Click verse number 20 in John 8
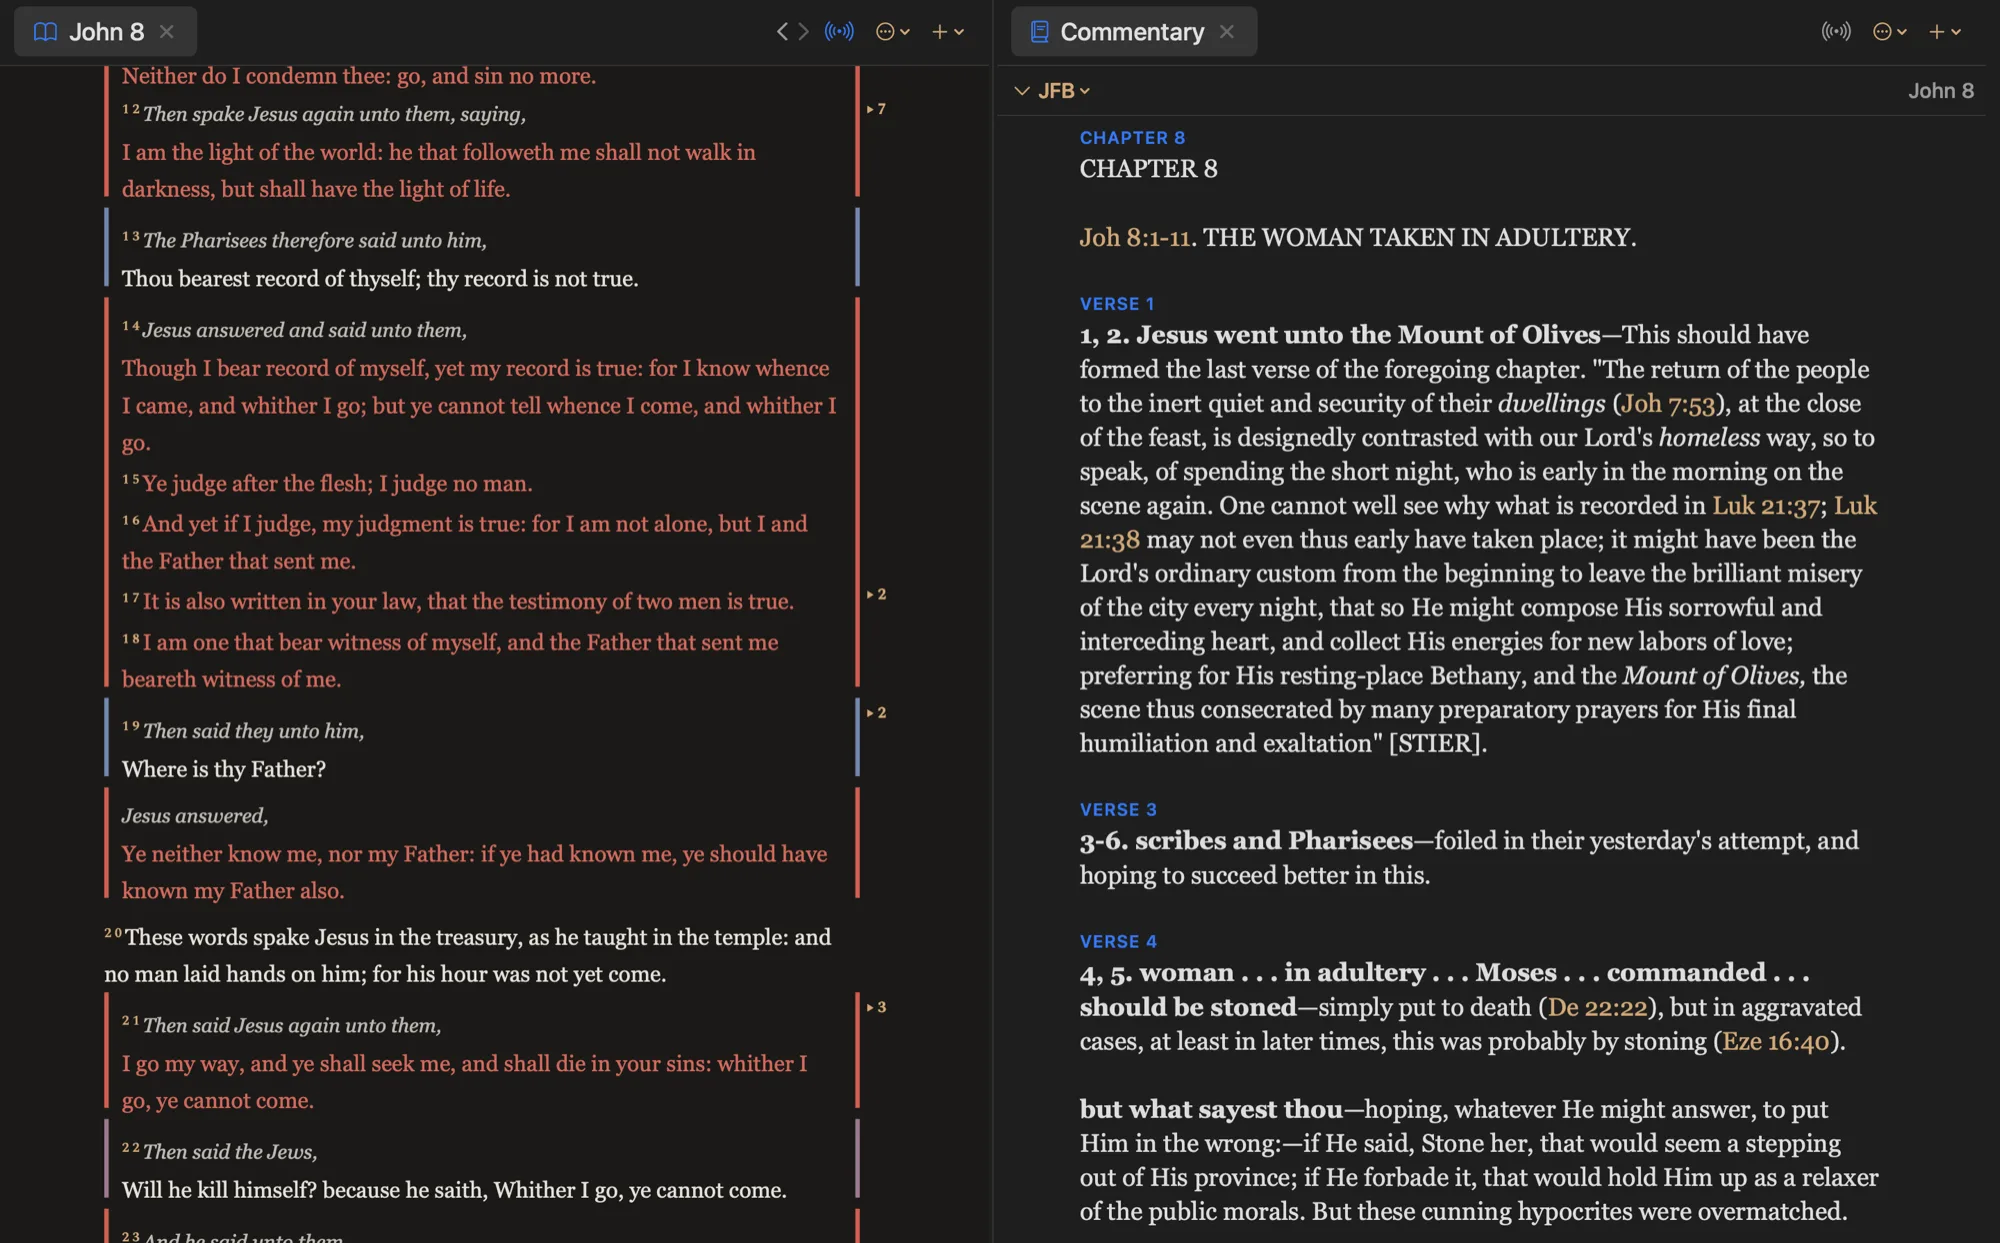The width and height of the screenshot is (2000, 1243). [113, 933]
